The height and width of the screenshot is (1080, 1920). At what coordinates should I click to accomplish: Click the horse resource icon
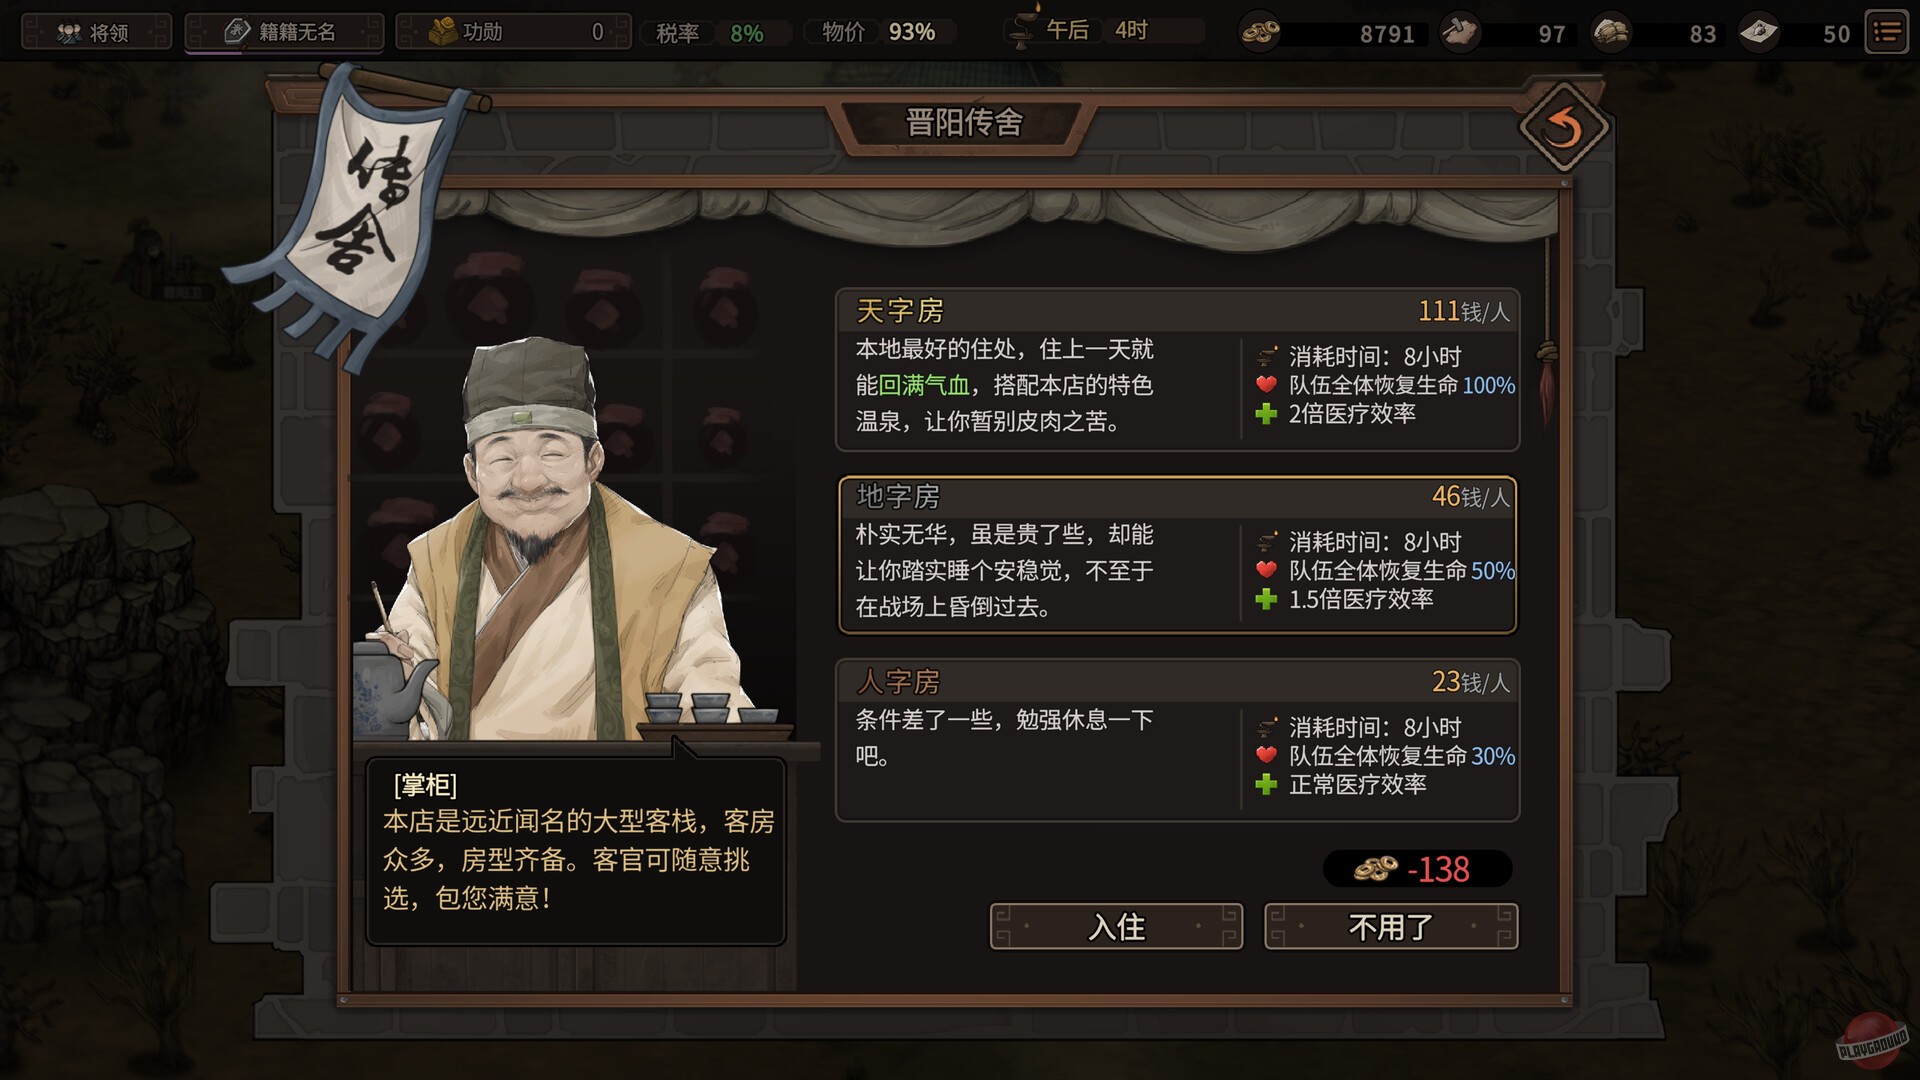tap(1460, 33)
